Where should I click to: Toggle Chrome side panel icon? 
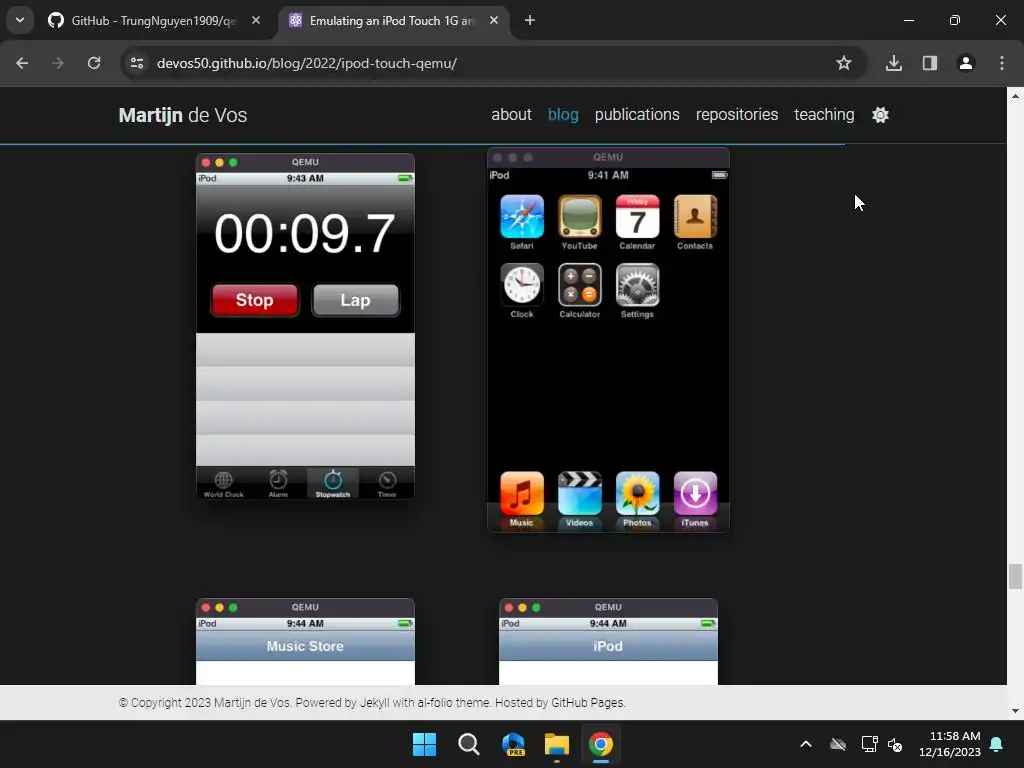(x=930, y=63)
